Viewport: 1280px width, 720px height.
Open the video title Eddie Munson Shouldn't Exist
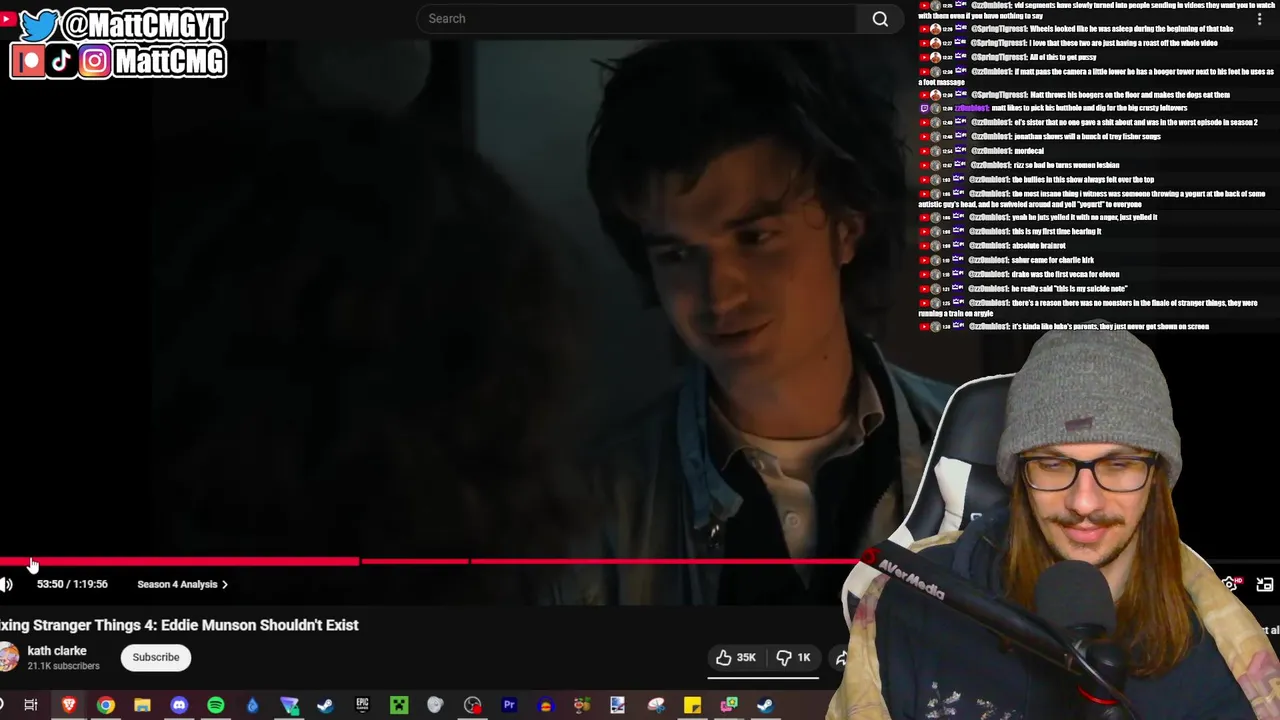coord(179,625)
